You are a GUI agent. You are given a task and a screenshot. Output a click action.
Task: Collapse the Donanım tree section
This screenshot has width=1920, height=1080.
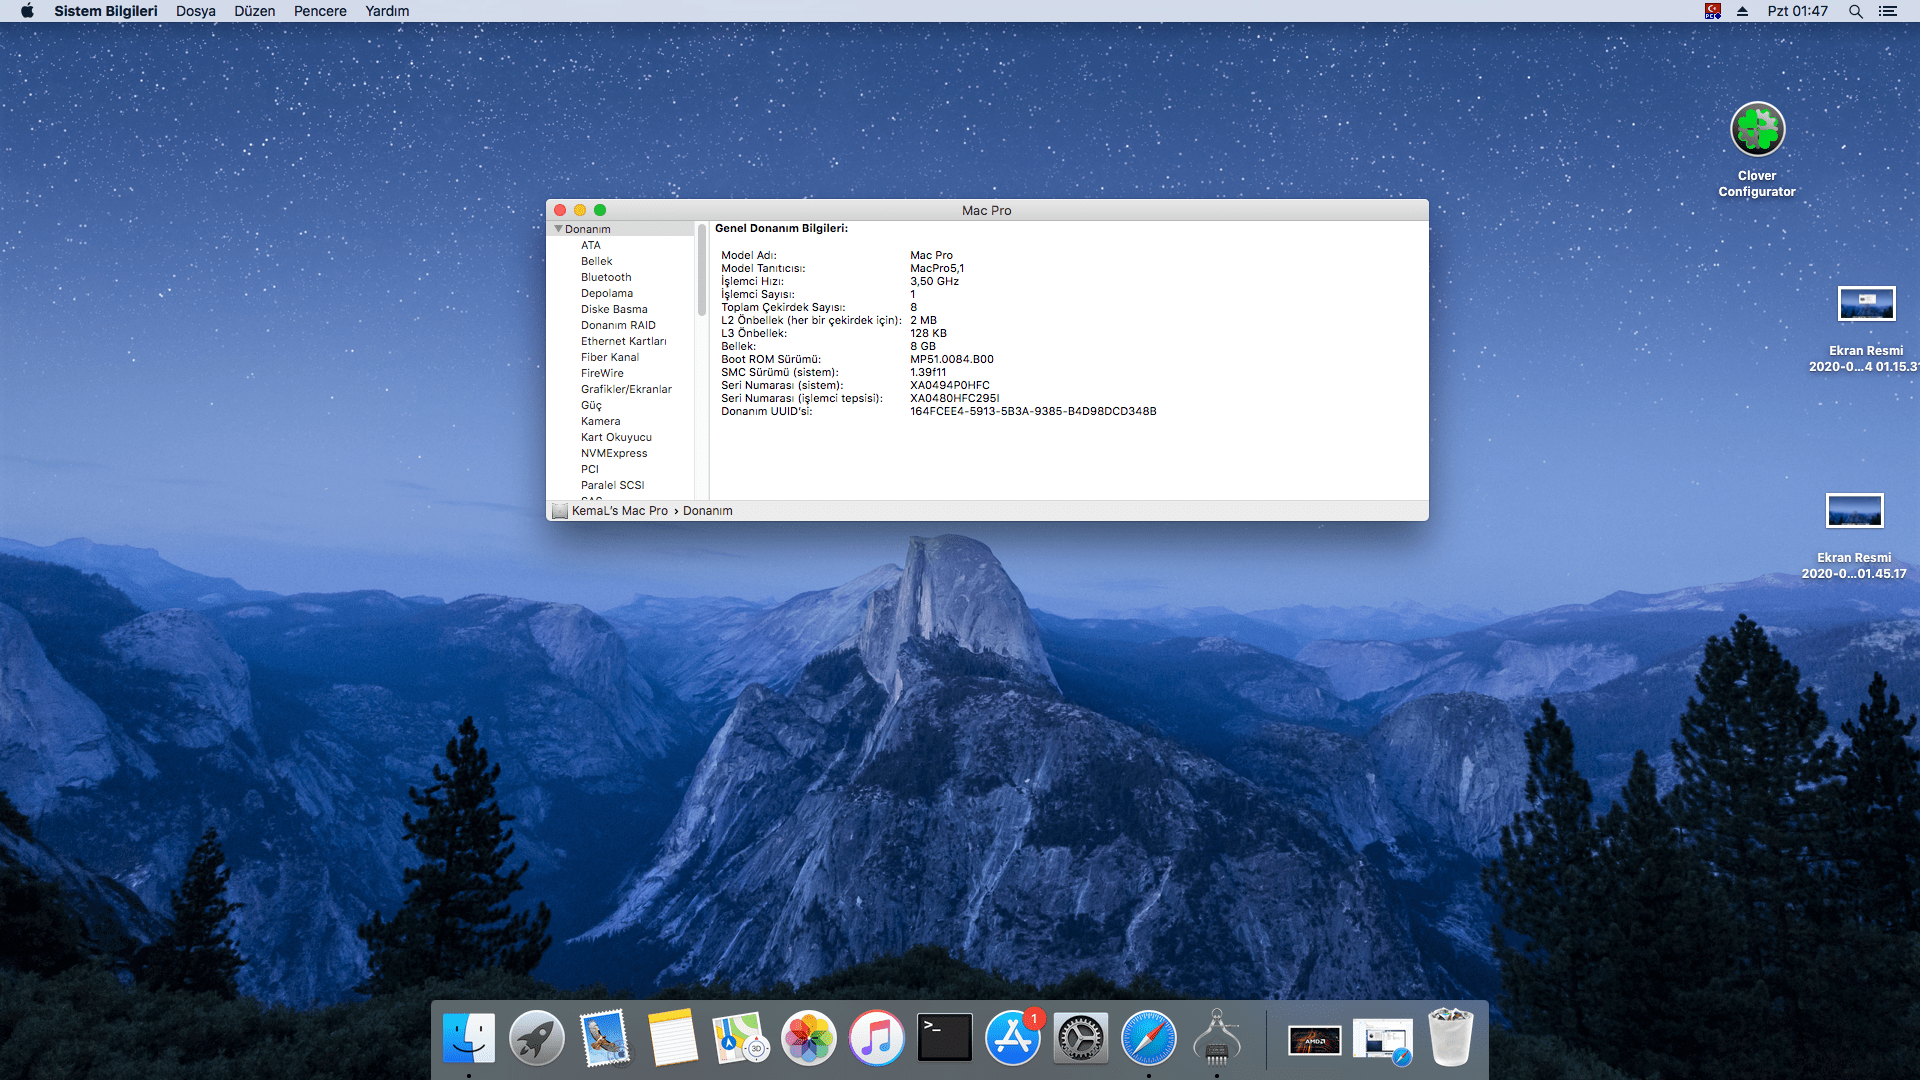[x=558, y=229]
